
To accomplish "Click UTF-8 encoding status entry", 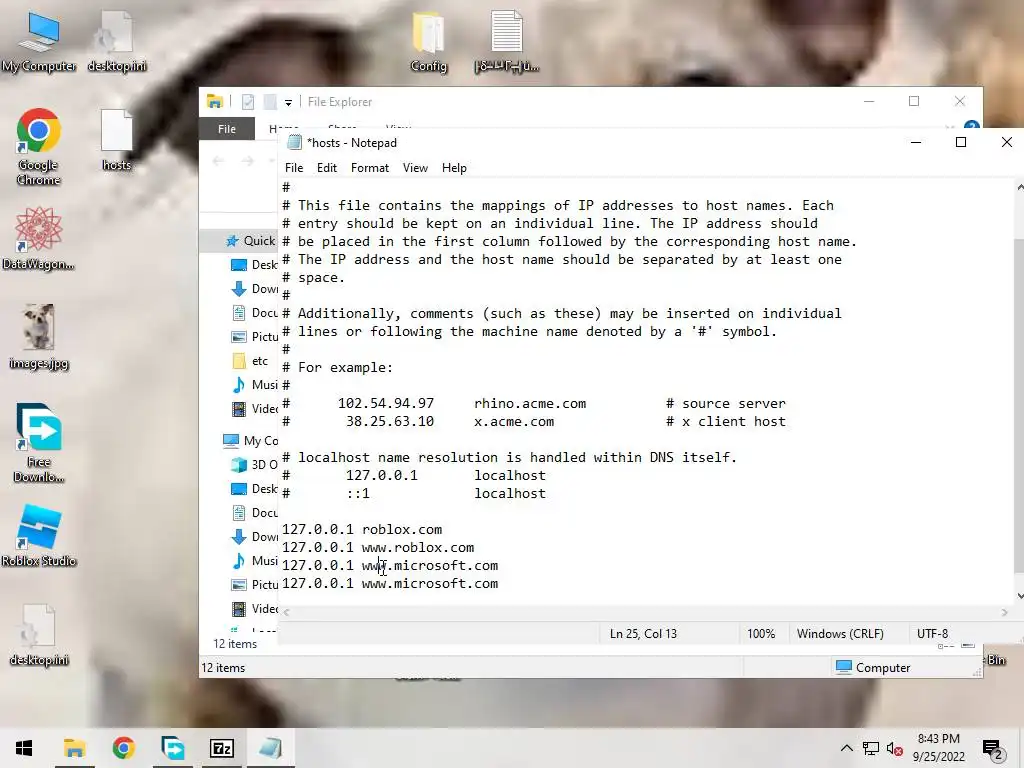I will (x=932, y=633).
